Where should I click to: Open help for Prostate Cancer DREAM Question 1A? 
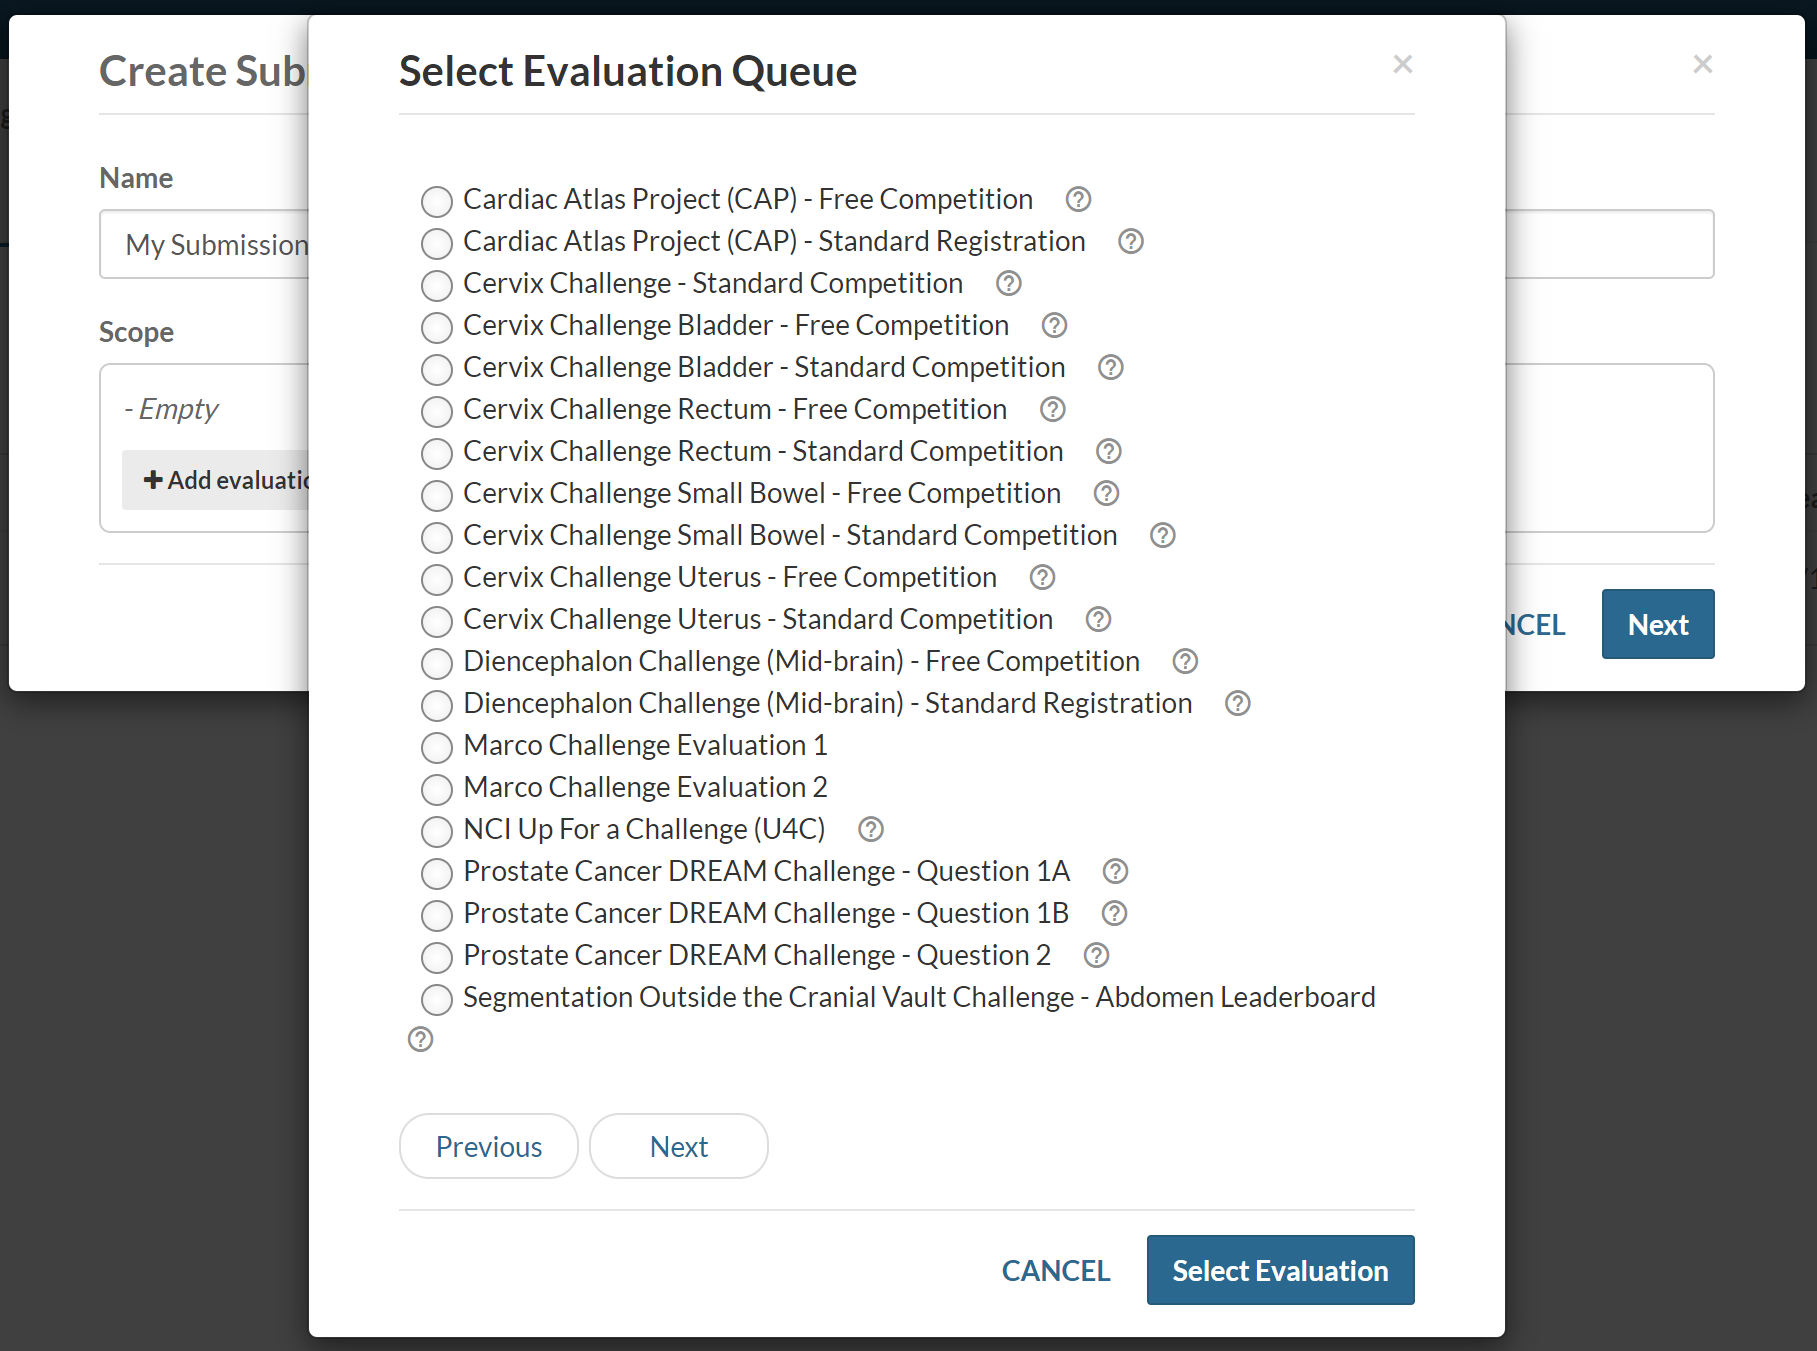click(x=1114, y=871)
